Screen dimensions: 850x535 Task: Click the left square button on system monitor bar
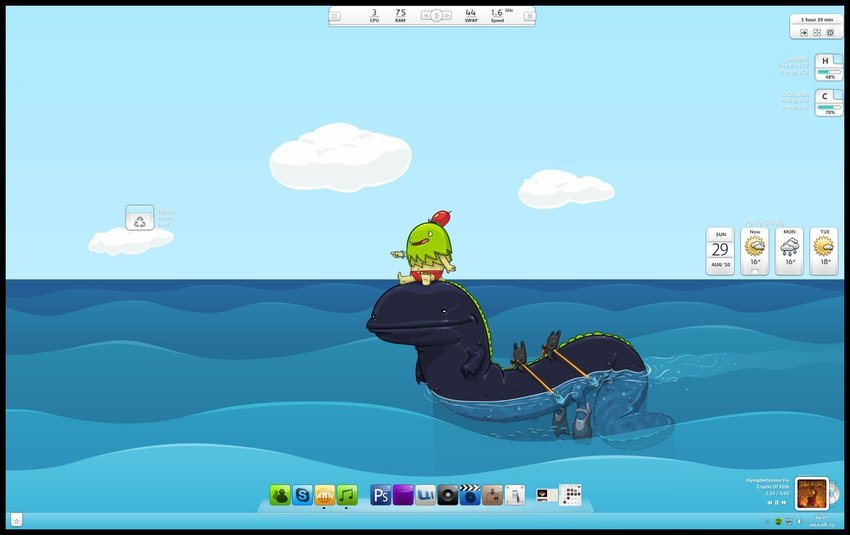[335, 16]
